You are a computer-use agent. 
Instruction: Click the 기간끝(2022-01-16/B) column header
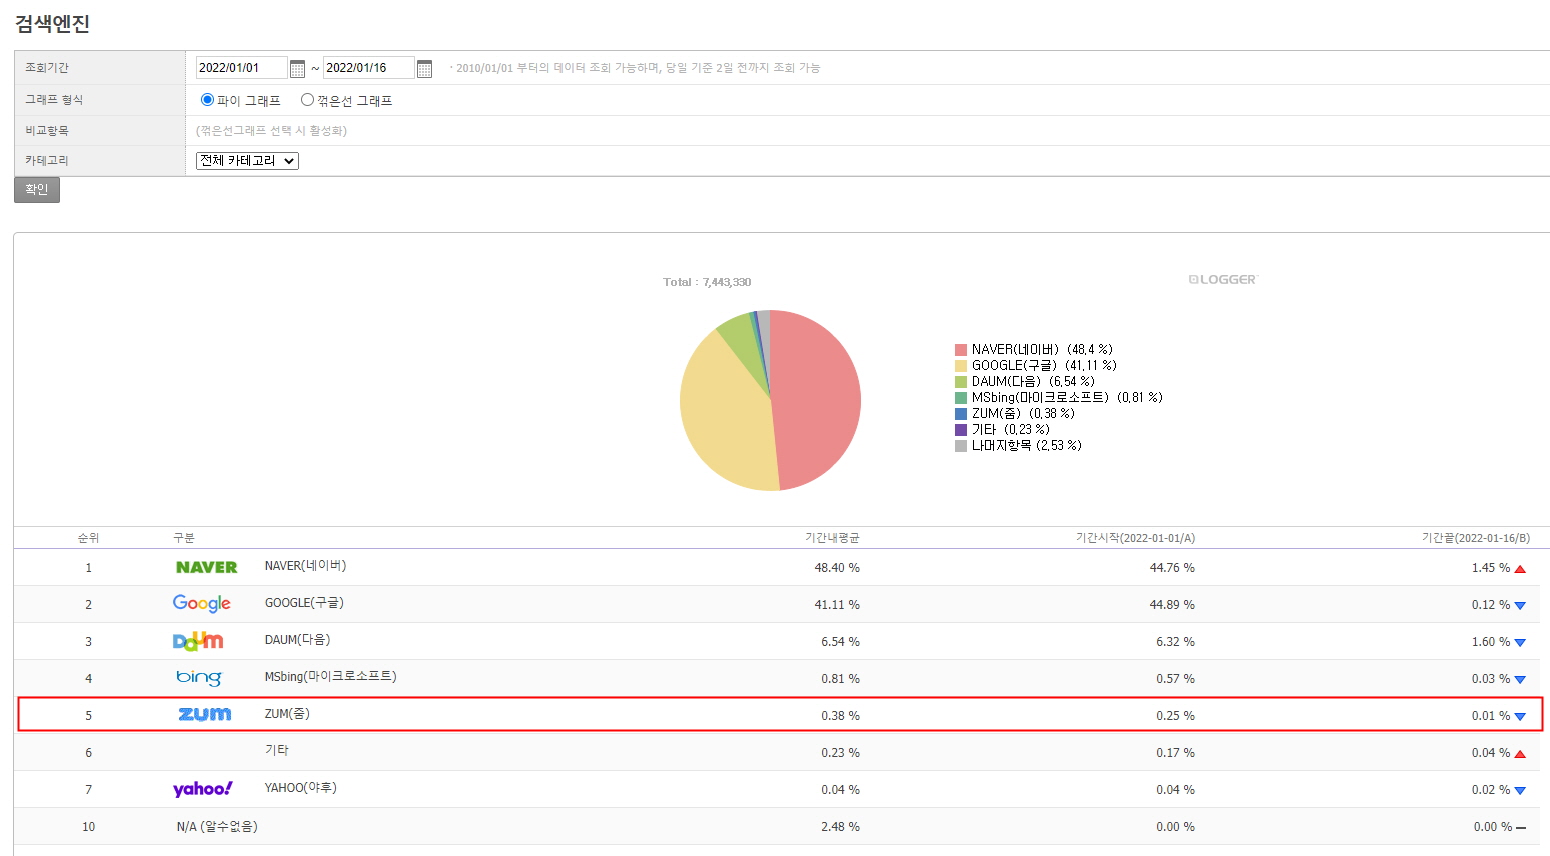pyautogui.click(x=1476, y=538)
